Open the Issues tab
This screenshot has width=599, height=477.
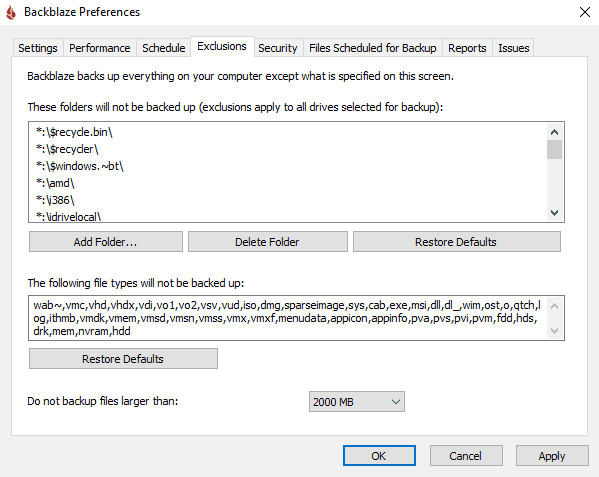(x=513, y=48)
